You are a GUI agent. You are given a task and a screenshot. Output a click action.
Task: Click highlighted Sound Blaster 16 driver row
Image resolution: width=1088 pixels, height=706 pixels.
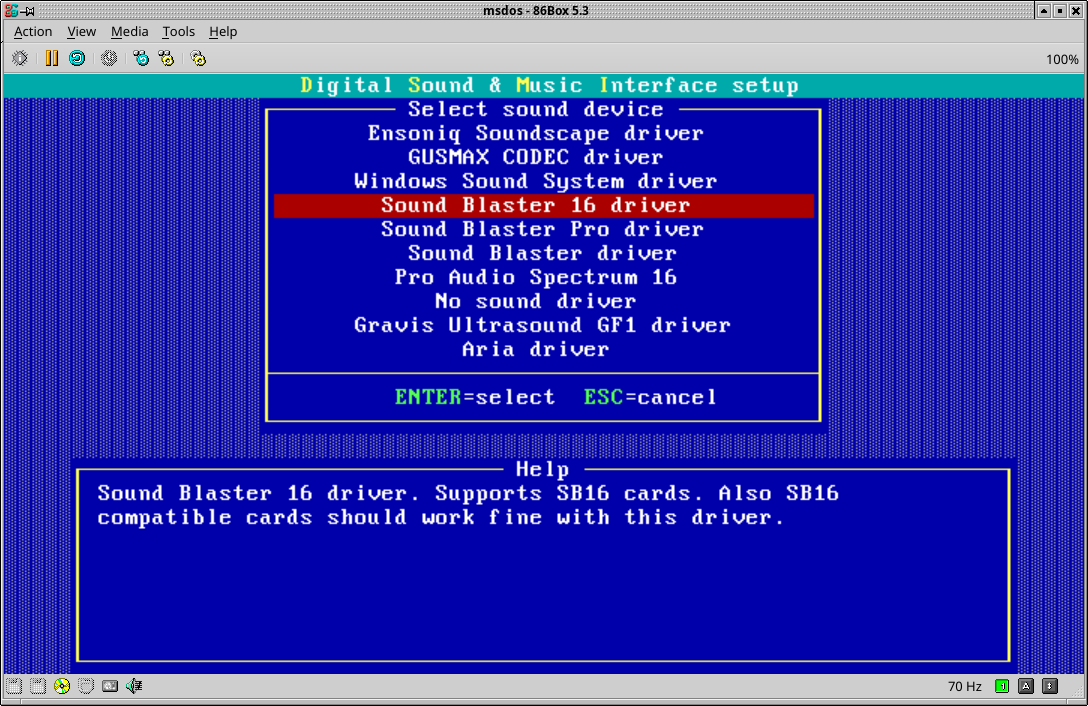pyautogui.click(x=544, y=205)
